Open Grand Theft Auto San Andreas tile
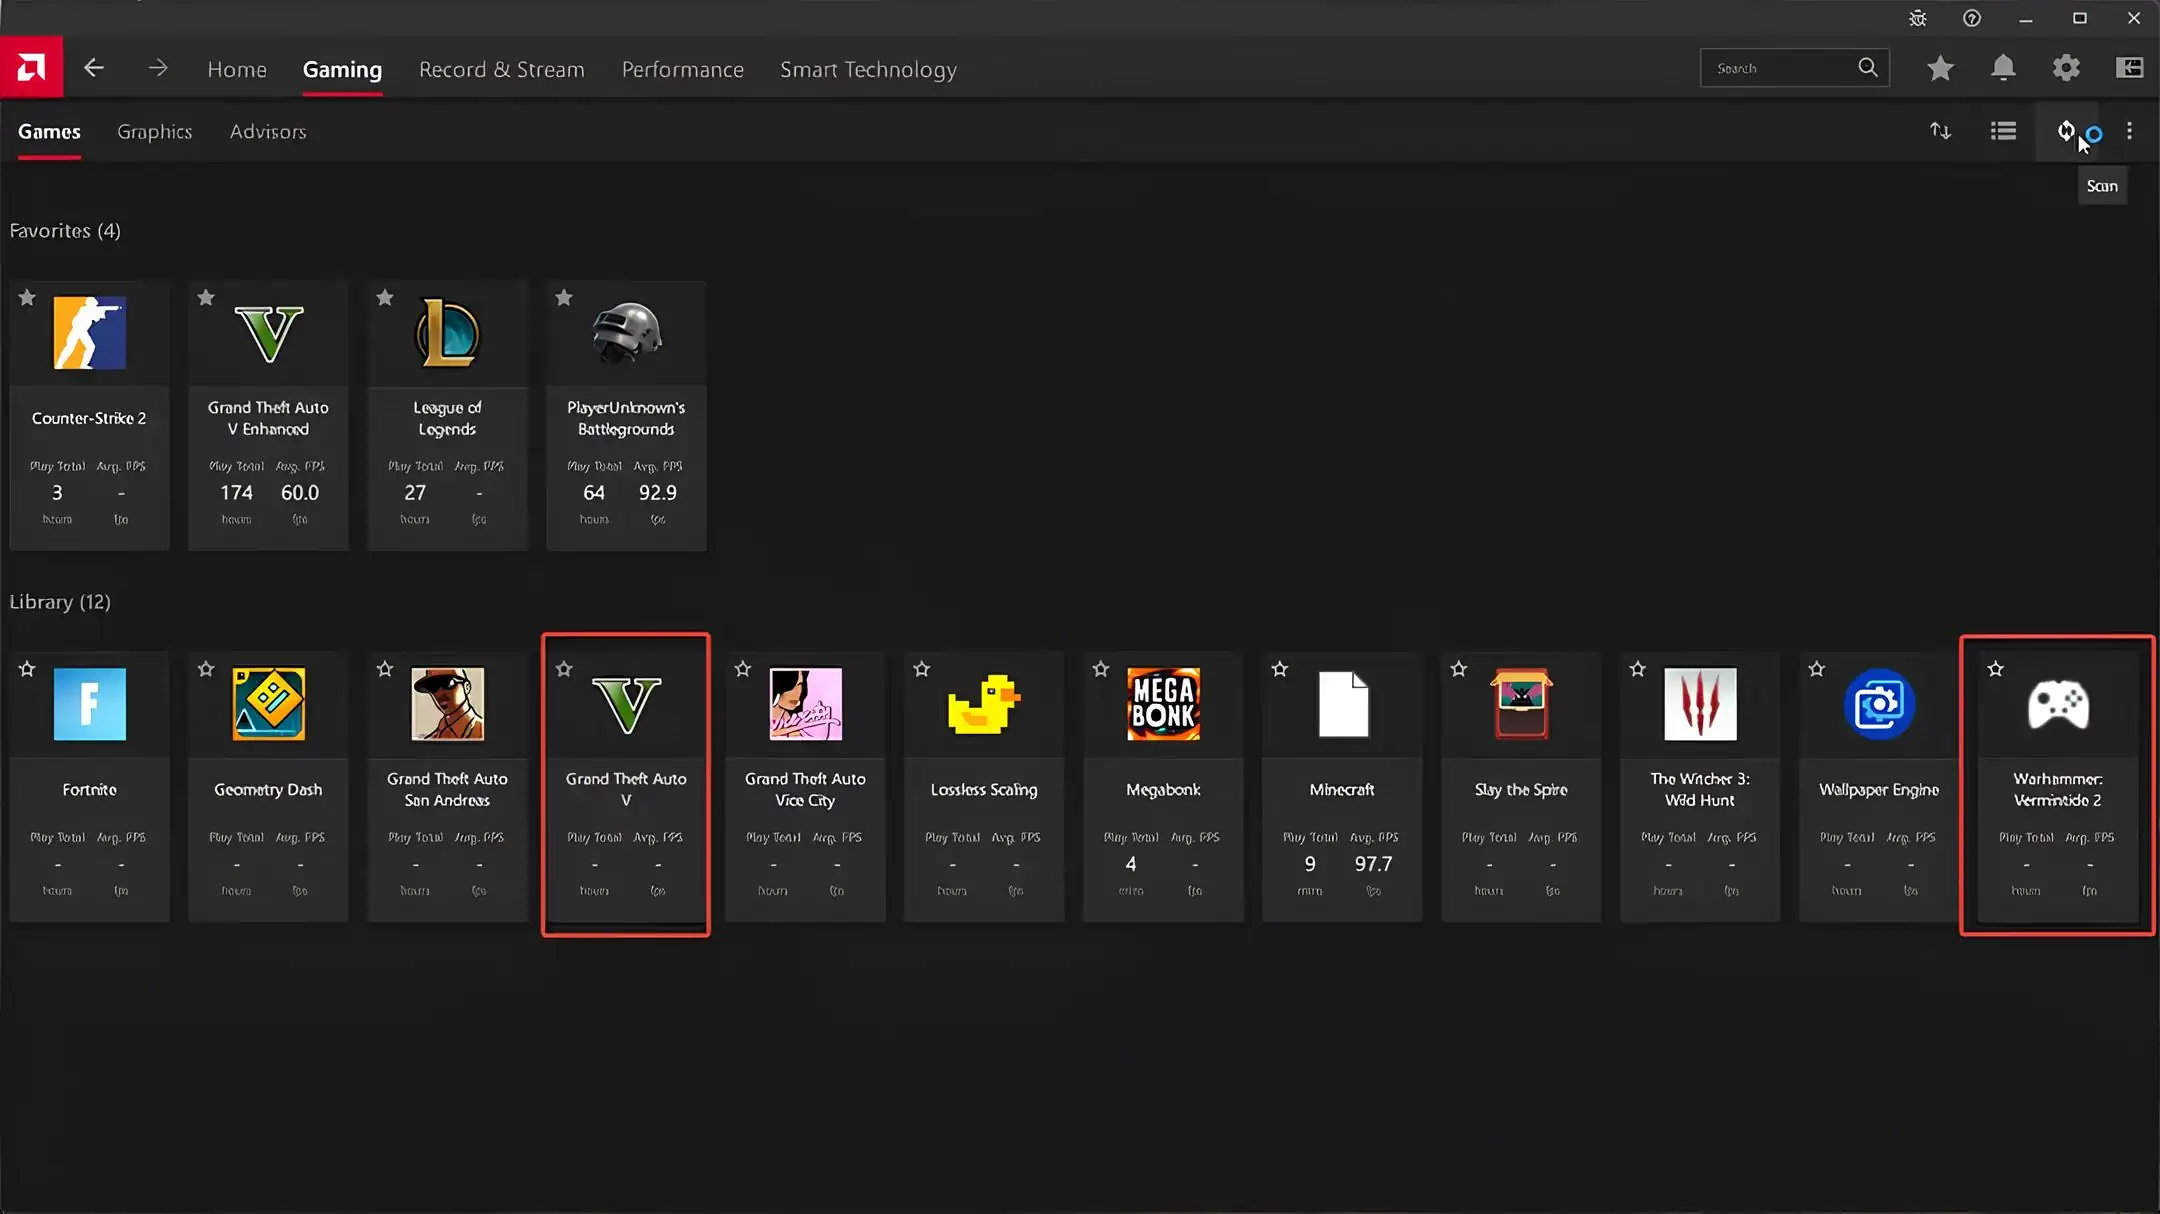The height and width of the screenshot is (1214, 2160). point(447,787)
